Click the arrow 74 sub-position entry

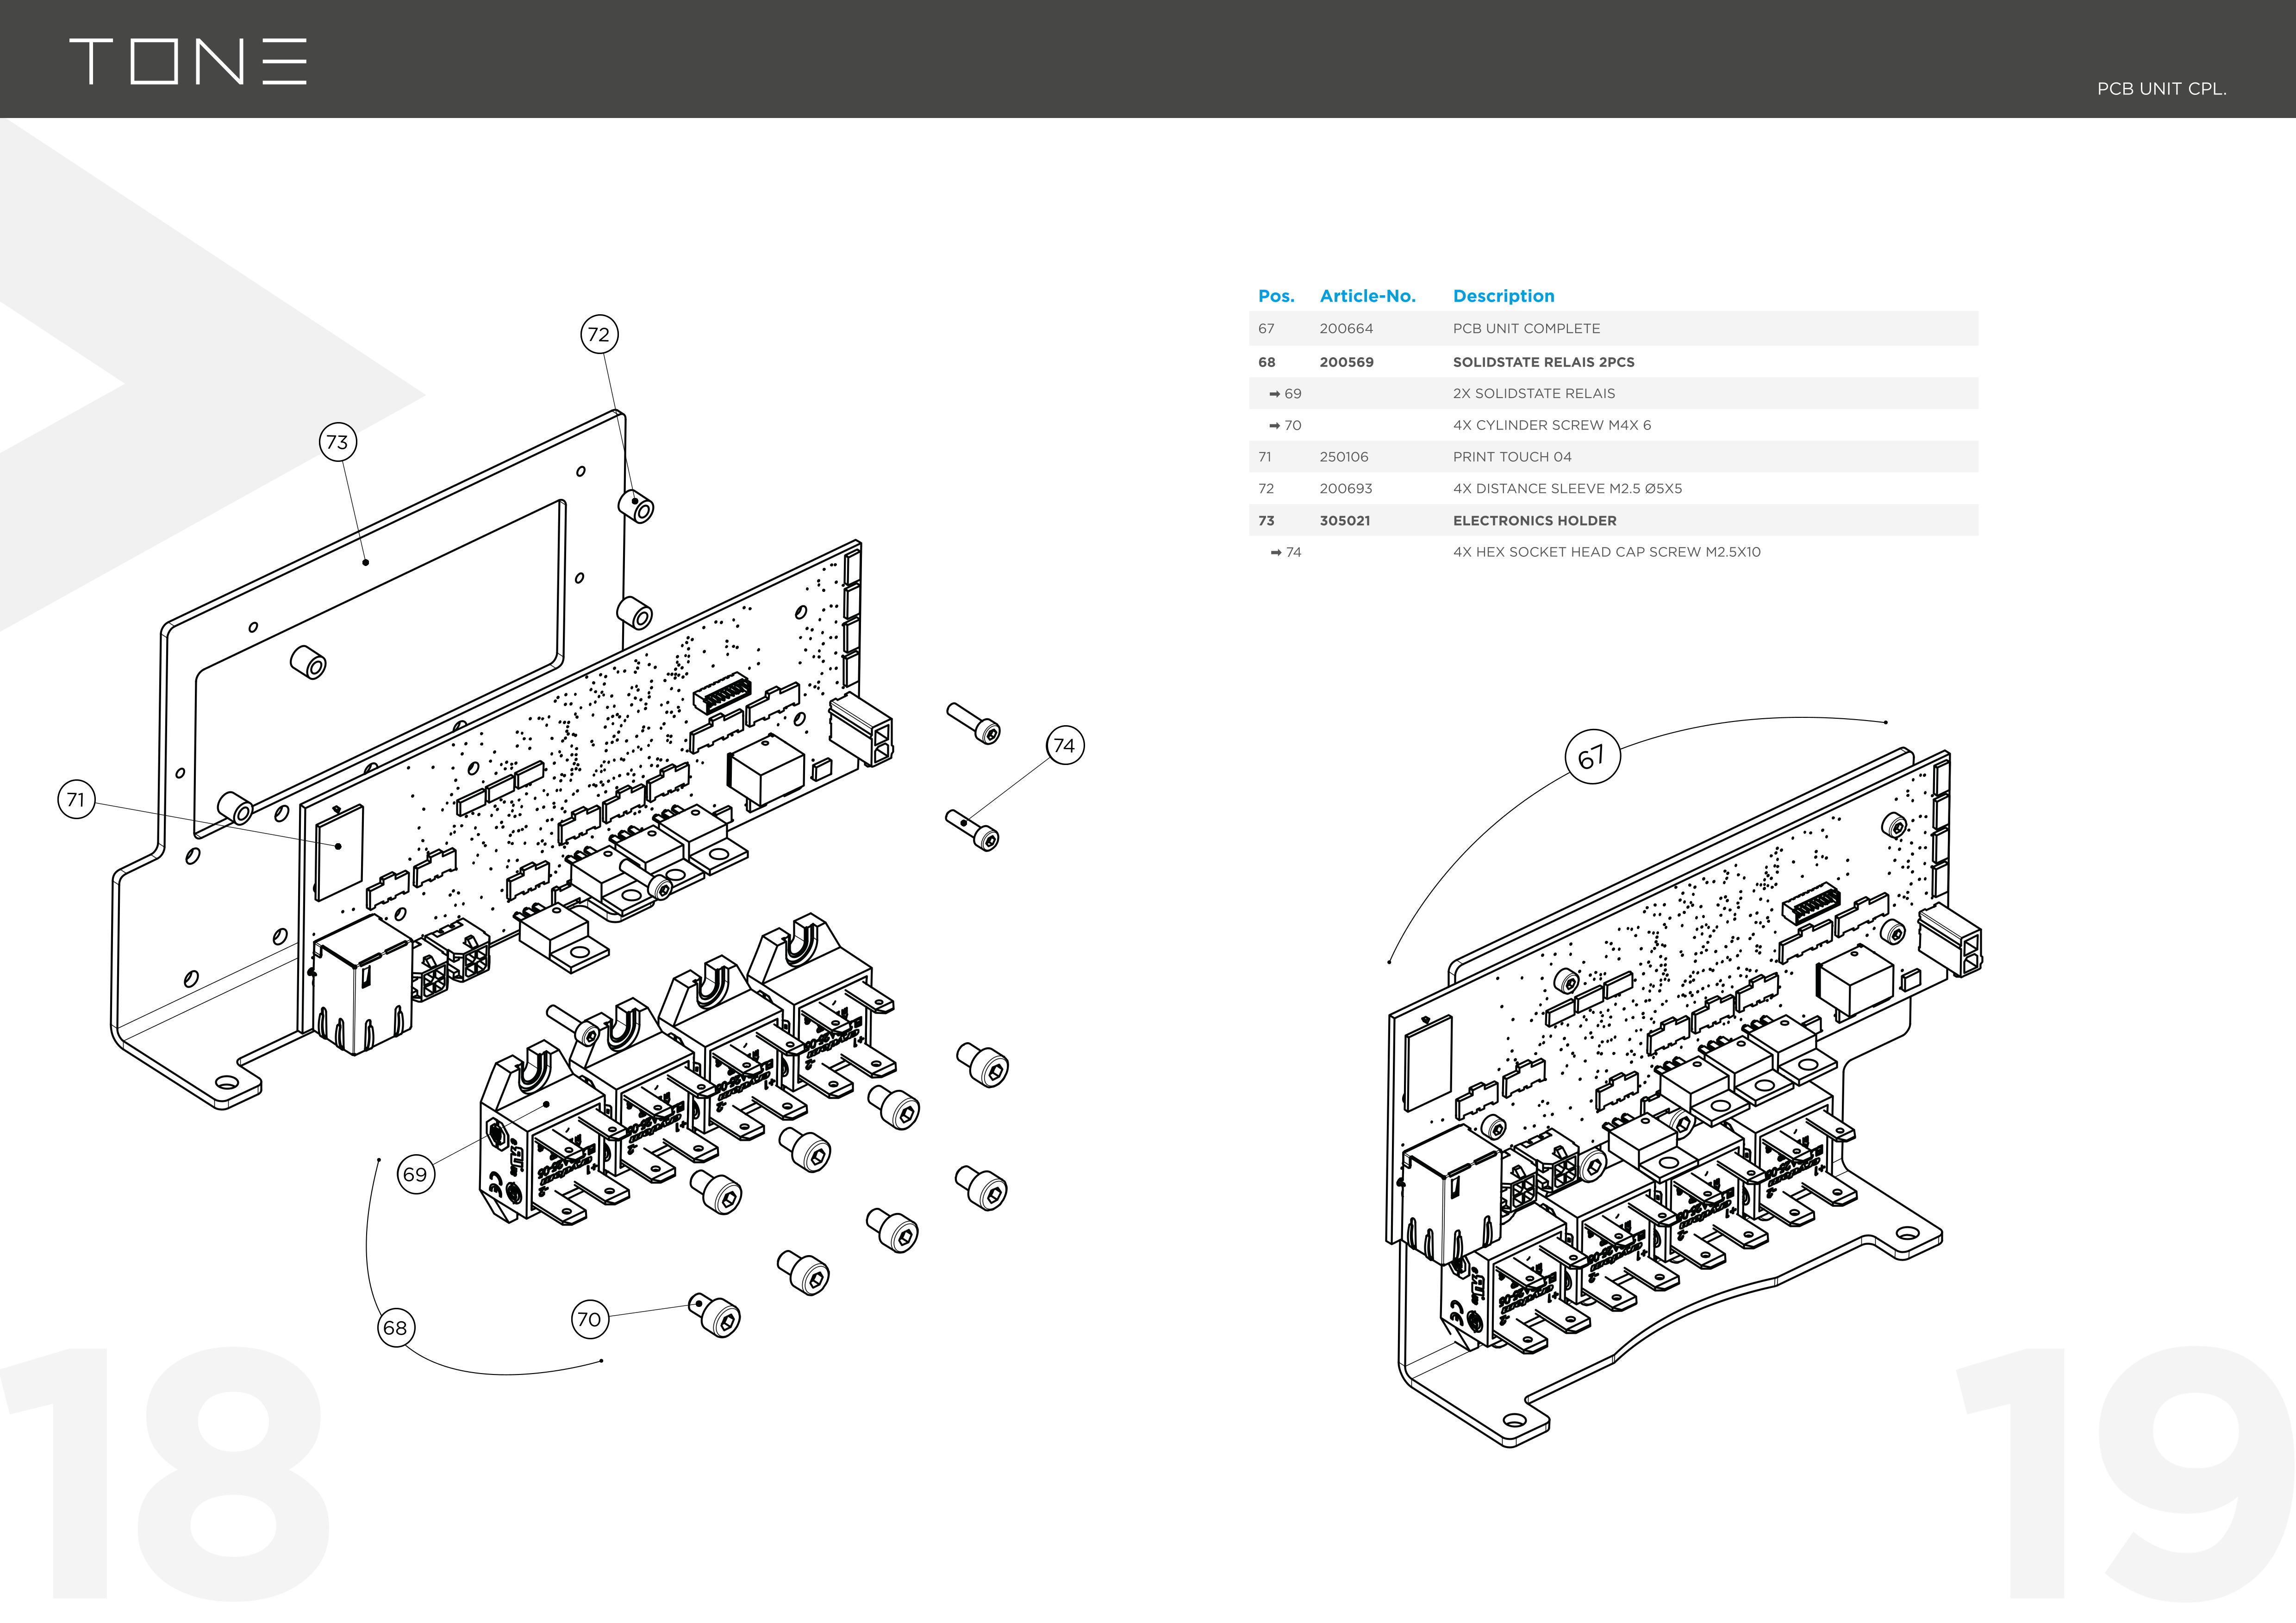click(x=1285, y=552)
